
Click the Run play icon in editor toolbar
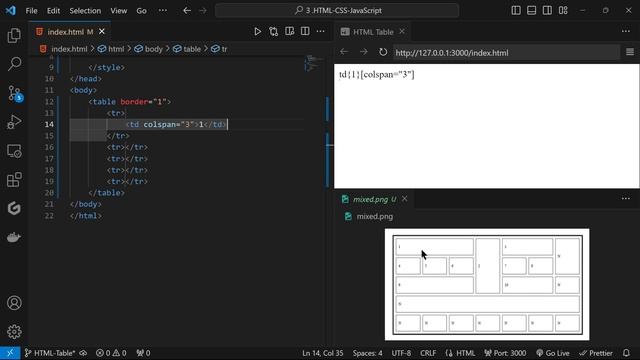[x=257, y=31]
